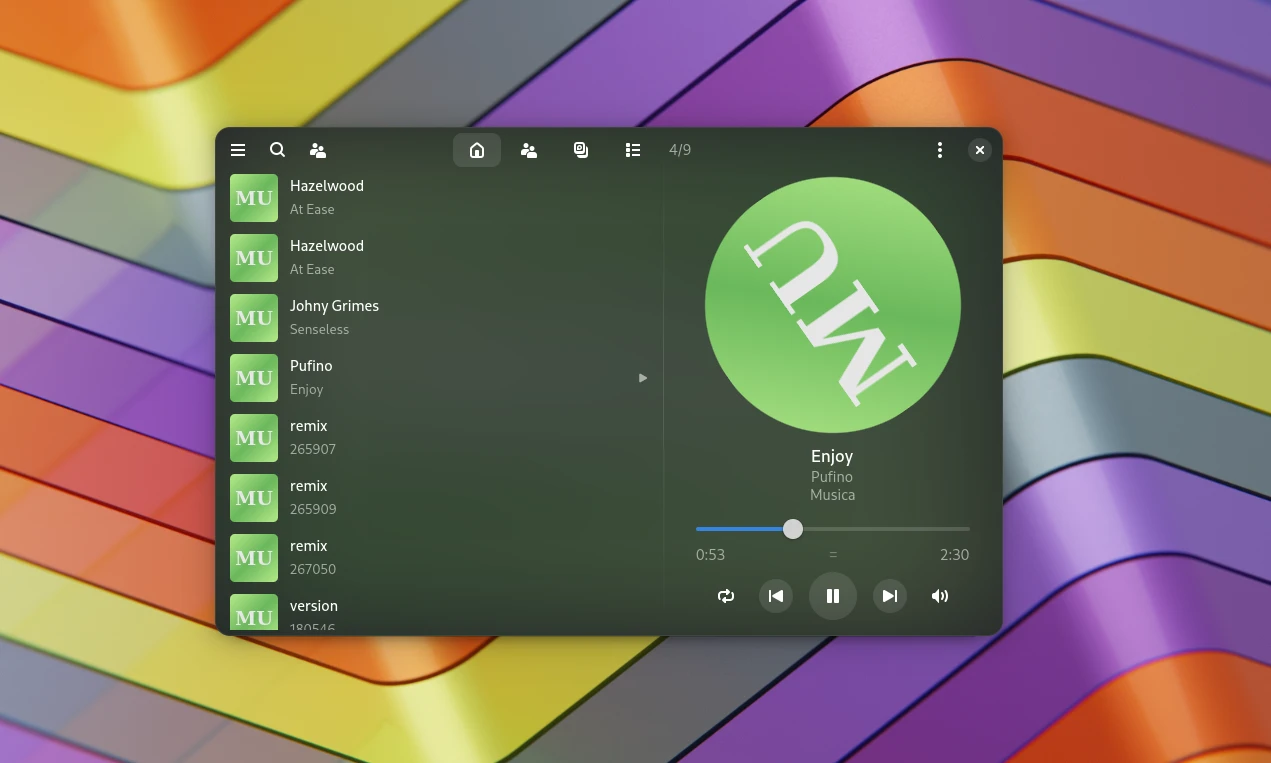Open the Albums view tab
The height and width of the screenshot is (763, 1271).
(x=581, y=150)
